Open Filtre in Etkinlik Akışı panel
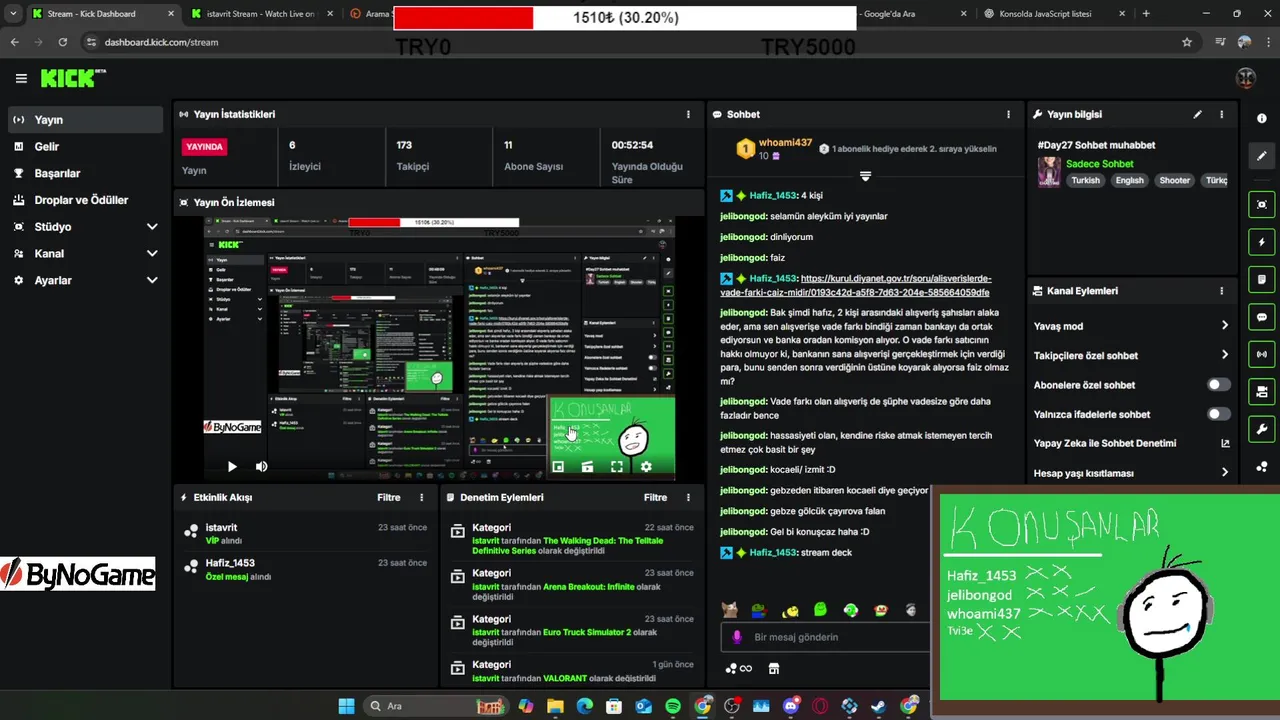Image resolution: width=1280 pixels, height=720 pixels. tap(389, 497)
